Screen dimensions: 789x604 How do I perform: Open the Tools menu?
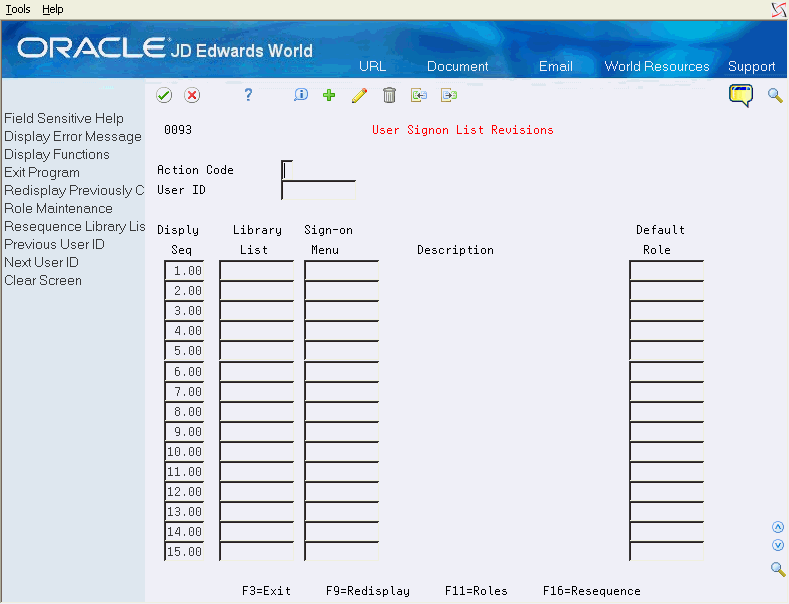point(18,9)
